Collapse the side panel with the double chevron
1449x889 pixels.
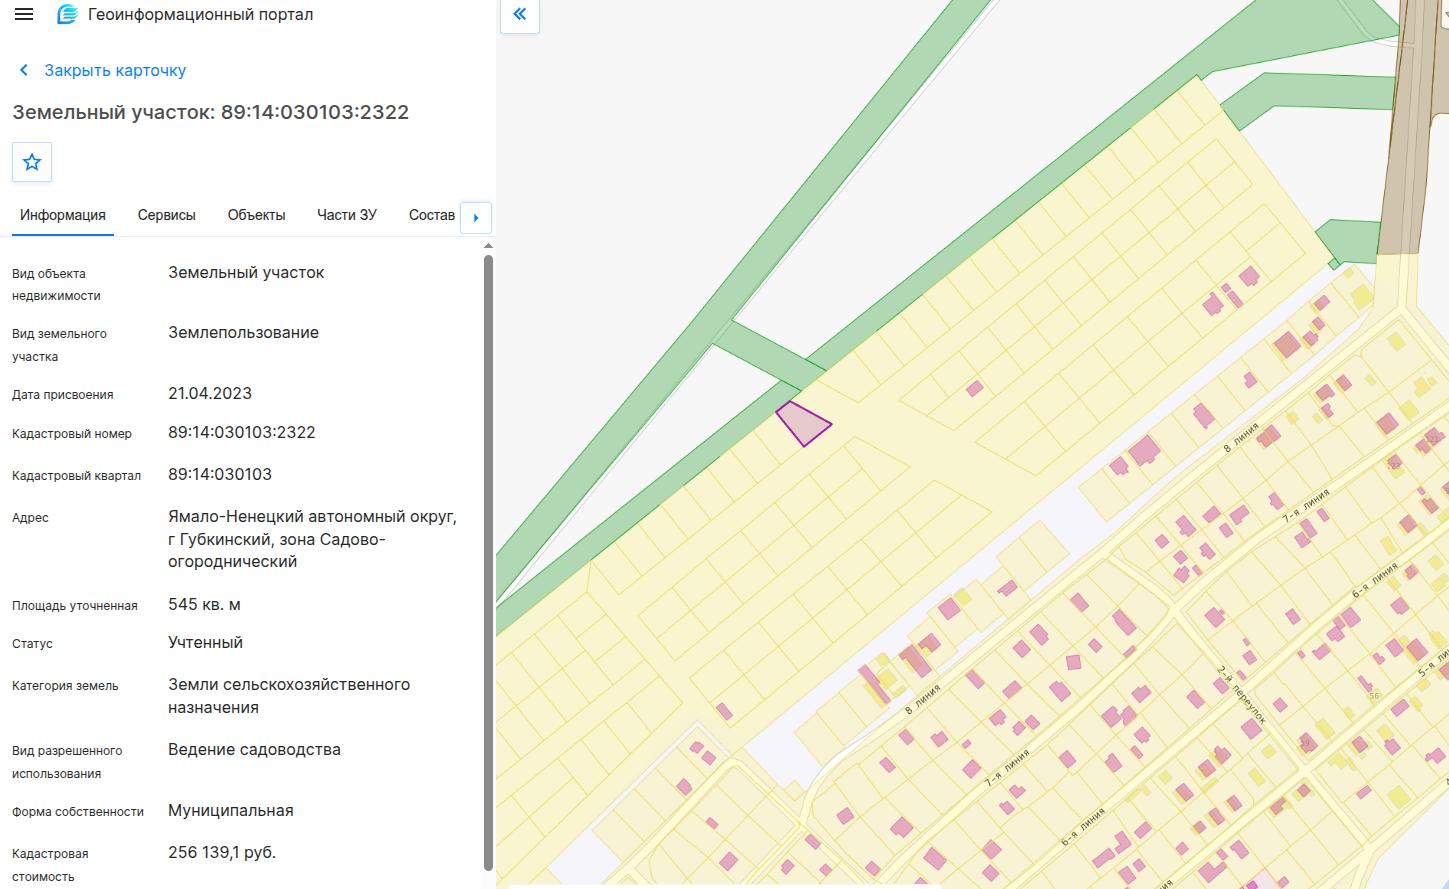click(520, 14)
